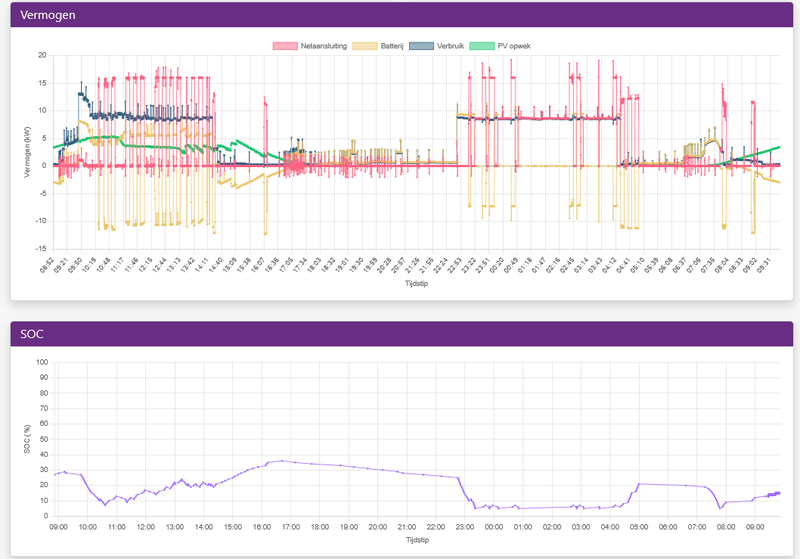
Task: Click the 22:53 time tick on Vermogen chart
Action: [x=455, y=265]
